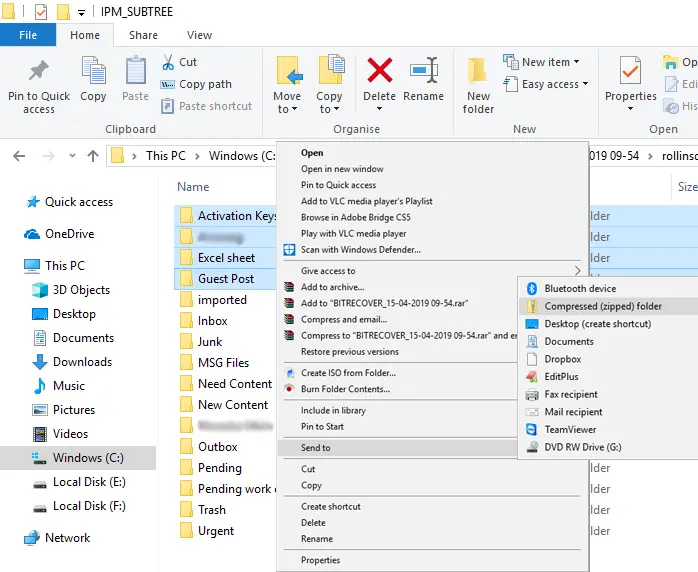Click Copy path in Clipboard group
698x572 pixels.
coord(204,84)
